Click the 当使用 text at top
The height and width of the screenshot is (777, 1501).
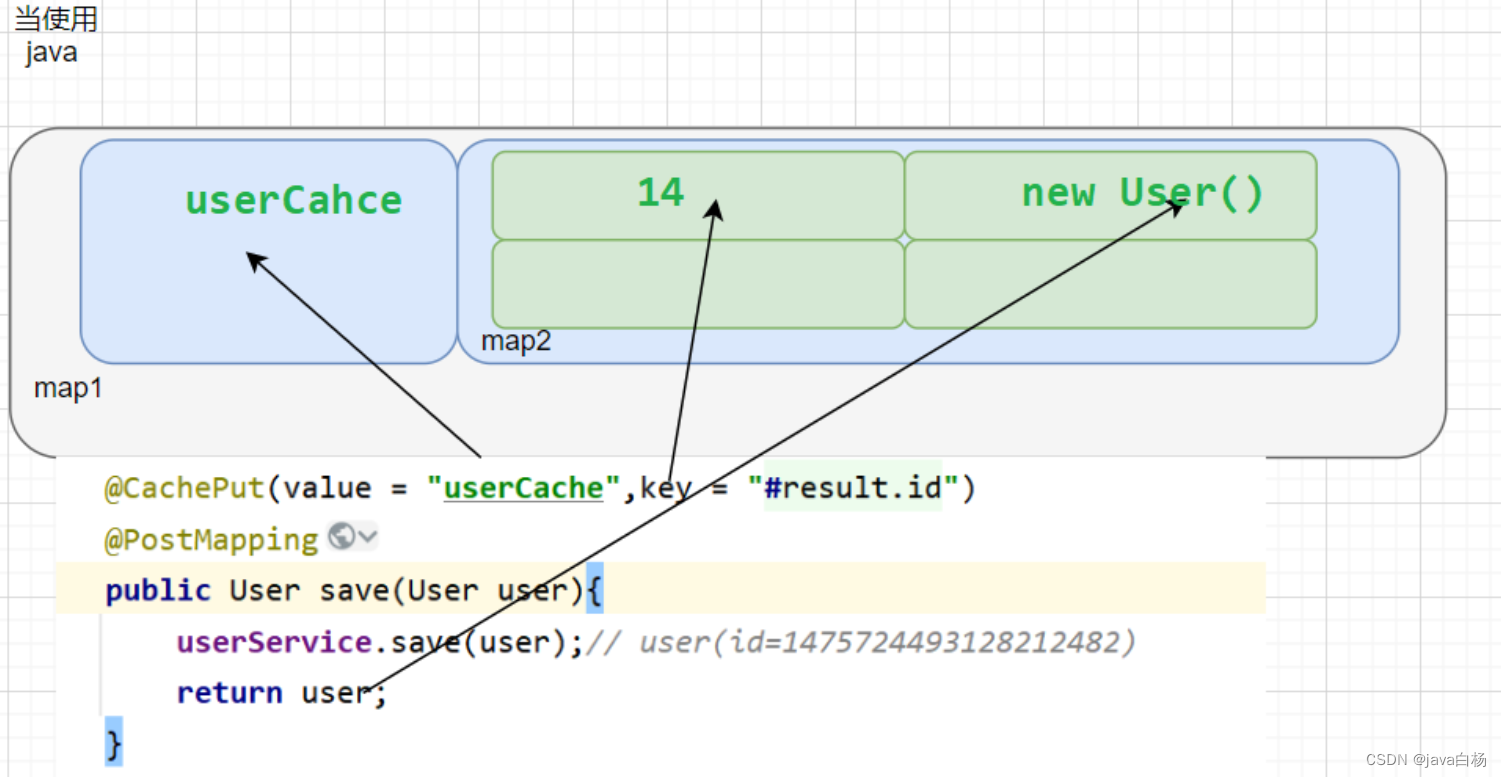(56, 19)
